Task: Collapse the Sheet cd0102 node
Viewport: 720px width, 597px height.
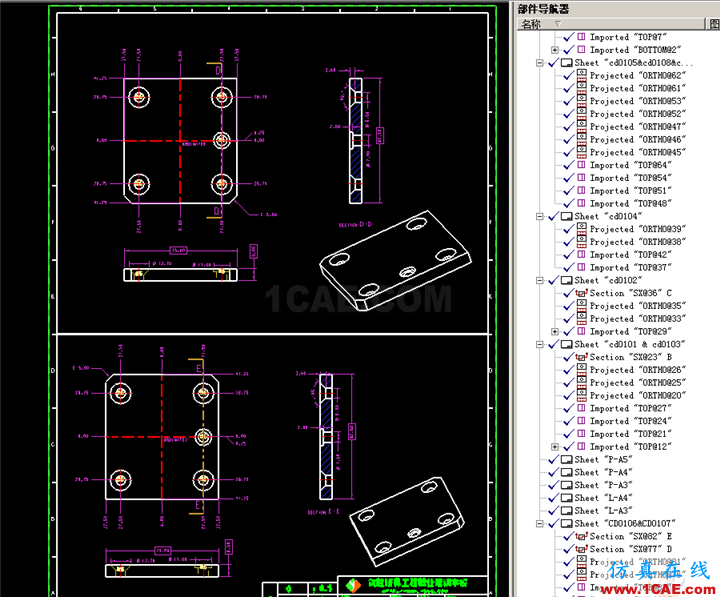Action: click(540, 280)
